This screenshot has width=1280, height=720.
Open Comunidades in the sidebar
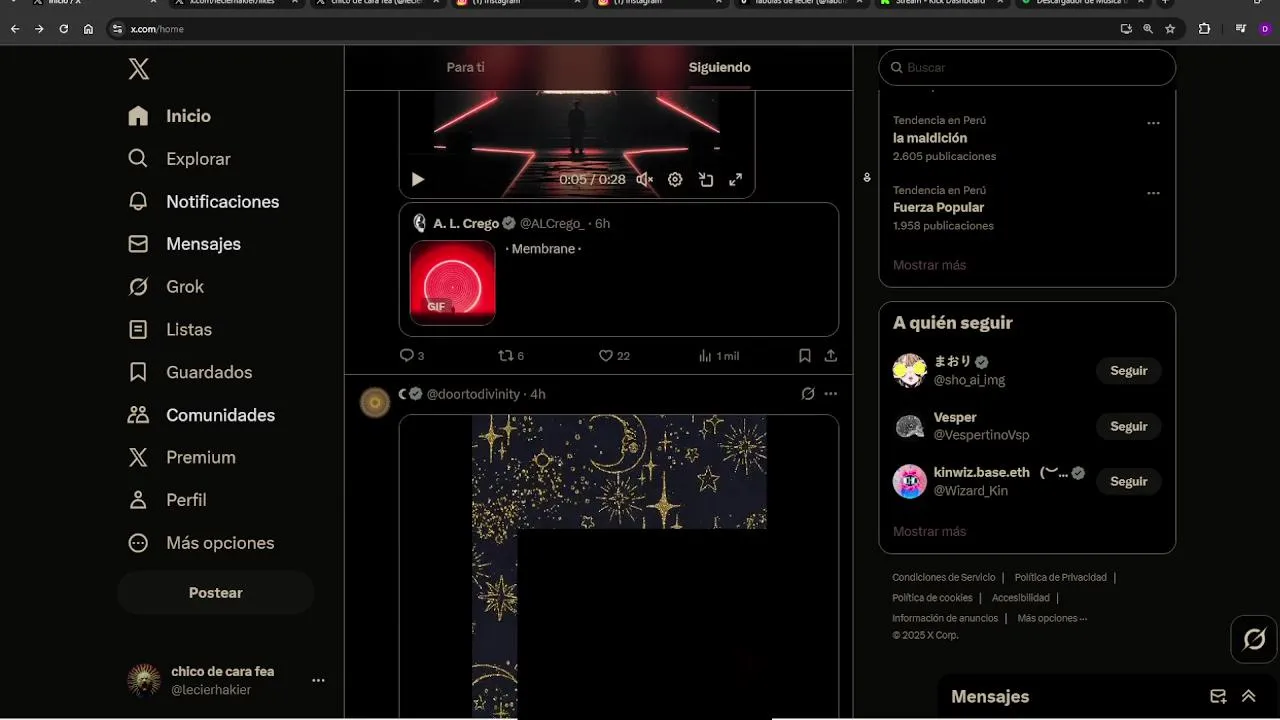[202, 415]
